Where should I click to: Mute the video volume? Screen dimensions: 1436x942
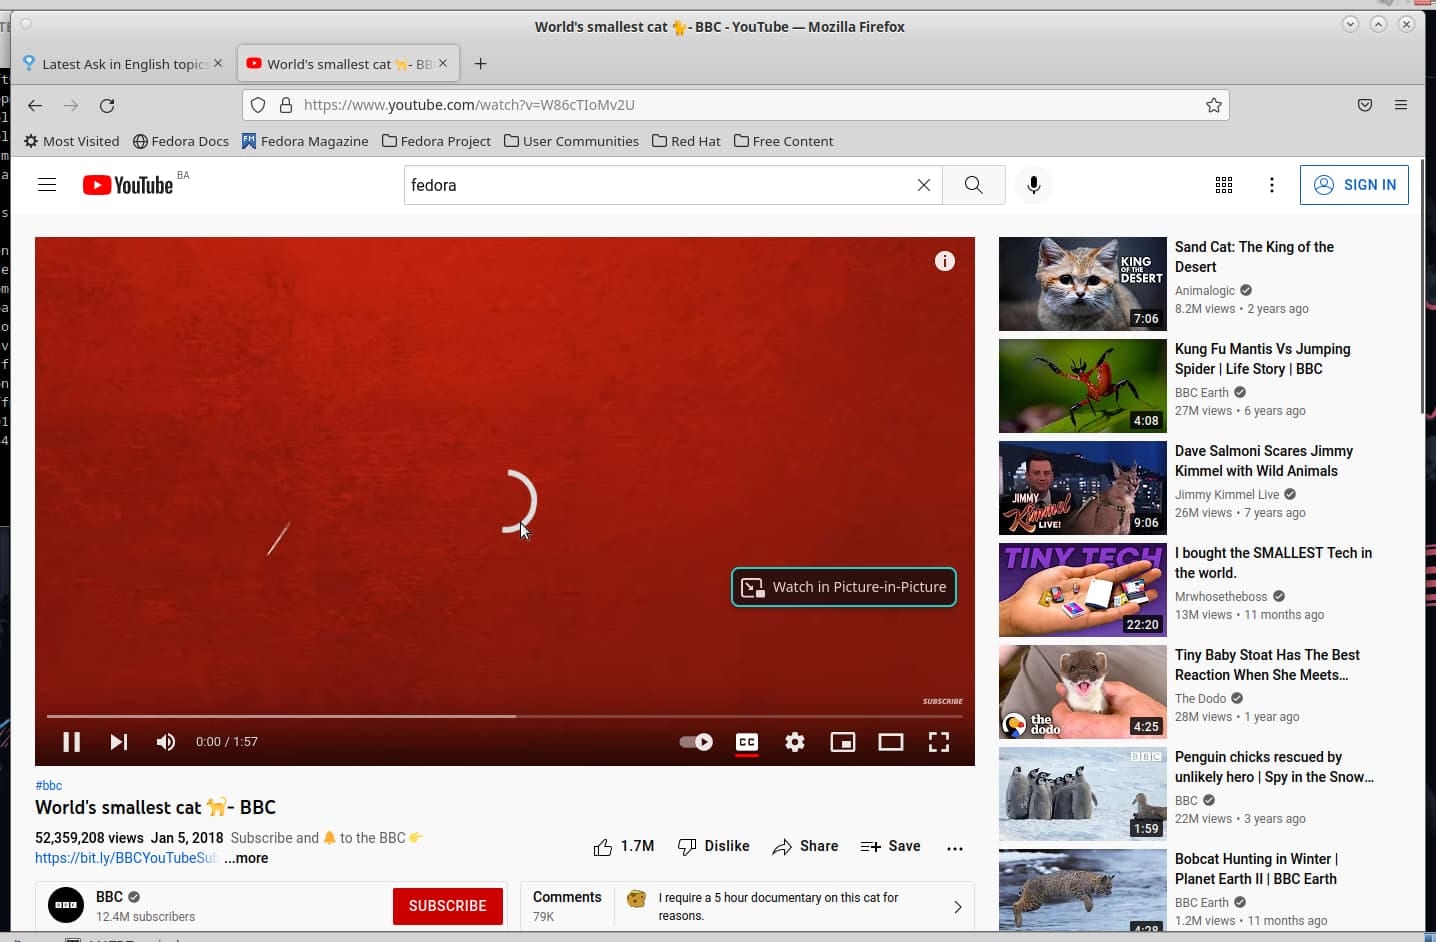pyautogui.click(x=165, y=742)
